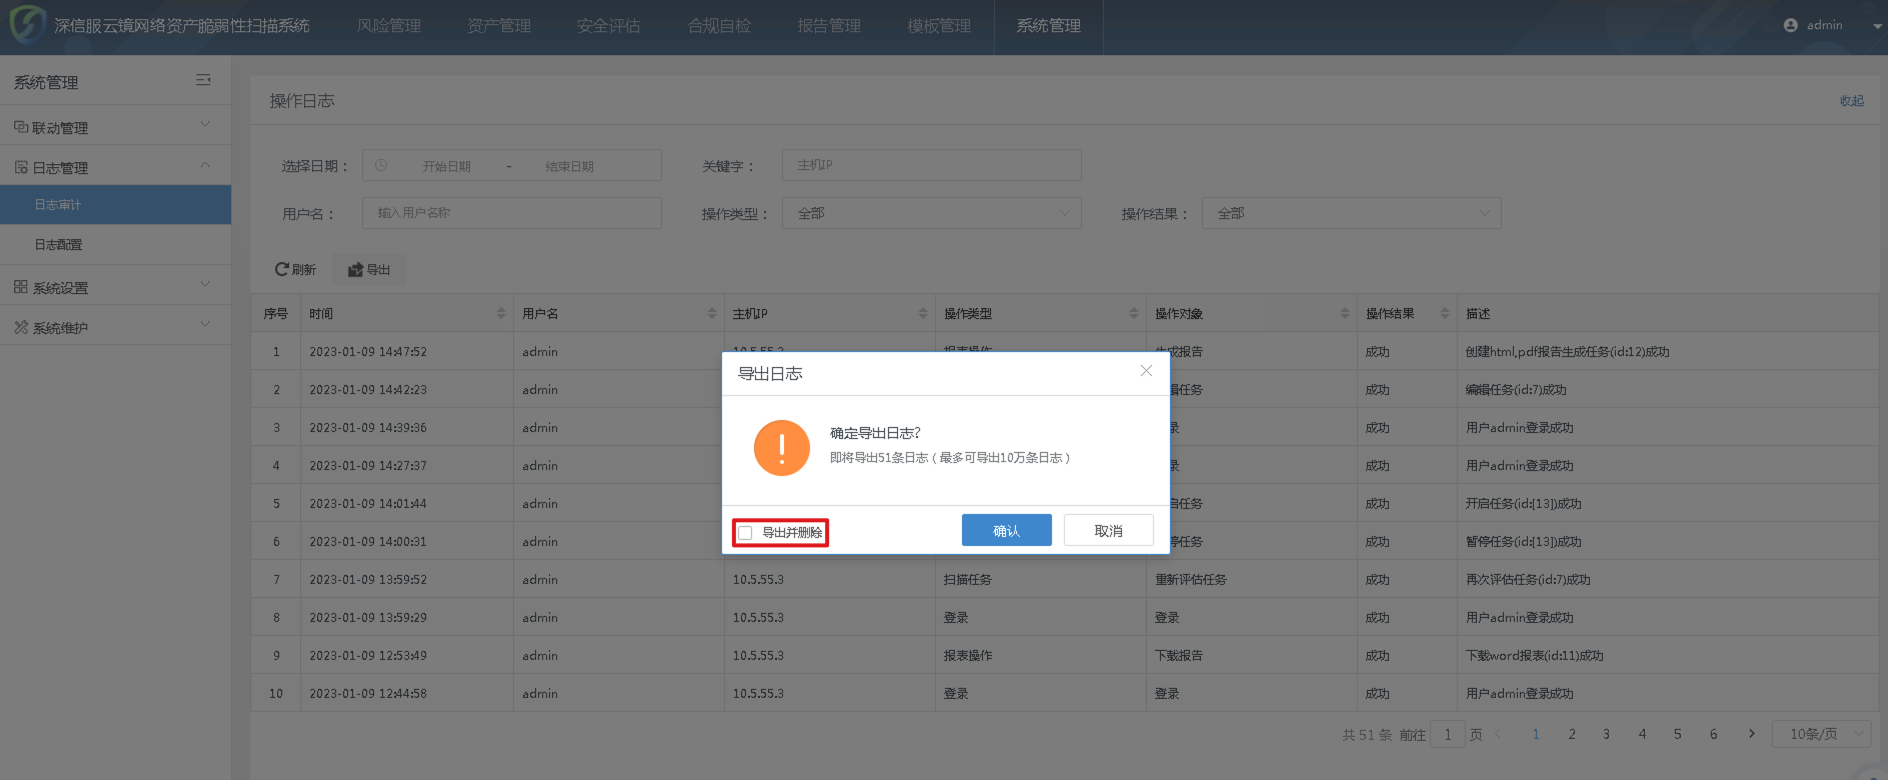Click timestamp 2023-01-09 14:42:23
The width and height of the screenshot is (1888, 780).
point(368,390)
